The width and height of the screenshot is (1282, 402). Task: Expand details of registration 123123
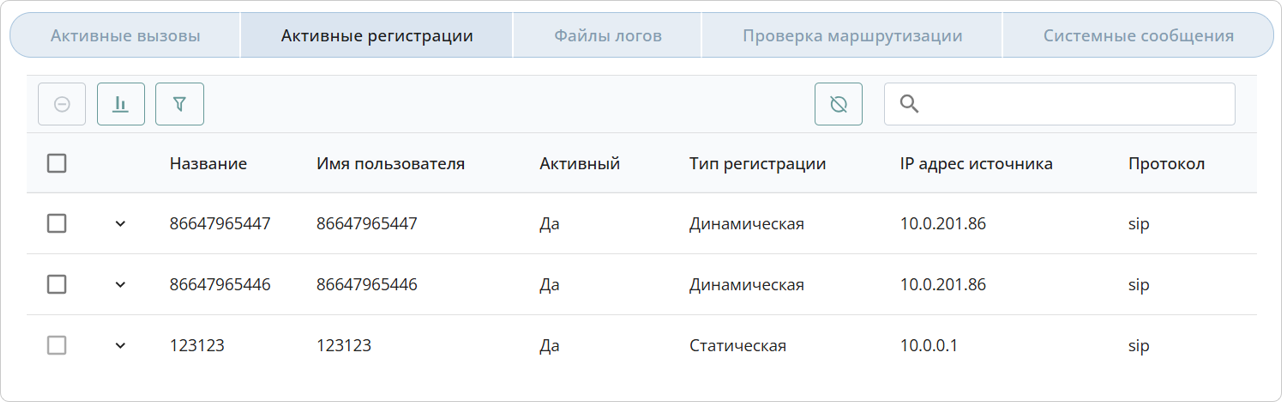[x=120, y=345]
